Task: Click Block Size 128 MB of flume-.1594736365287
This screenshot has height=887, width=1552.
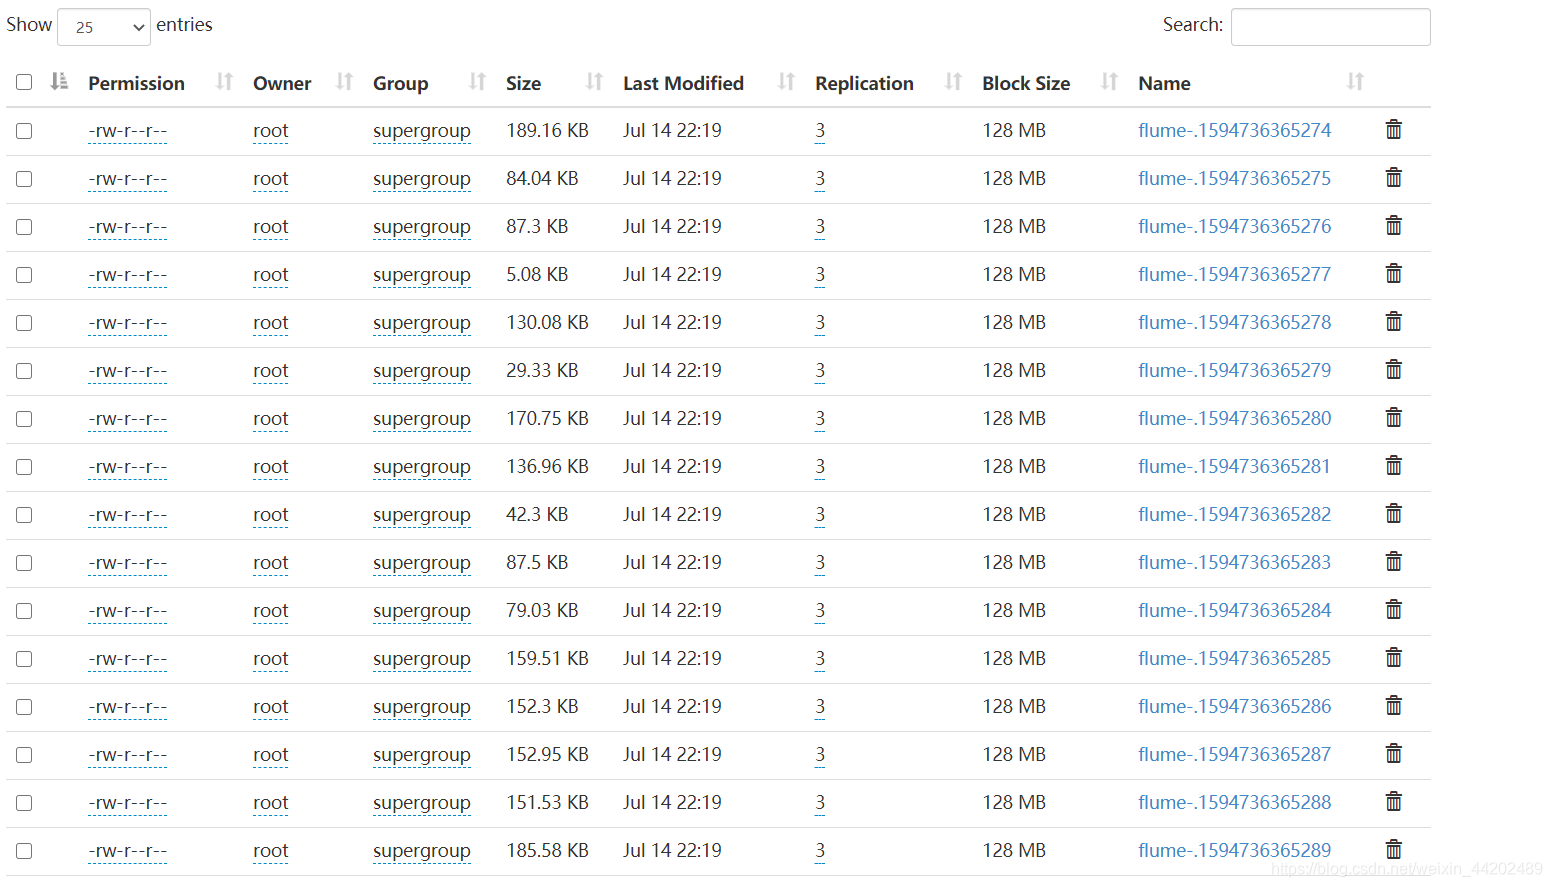Action: (x=1014, y=754)
